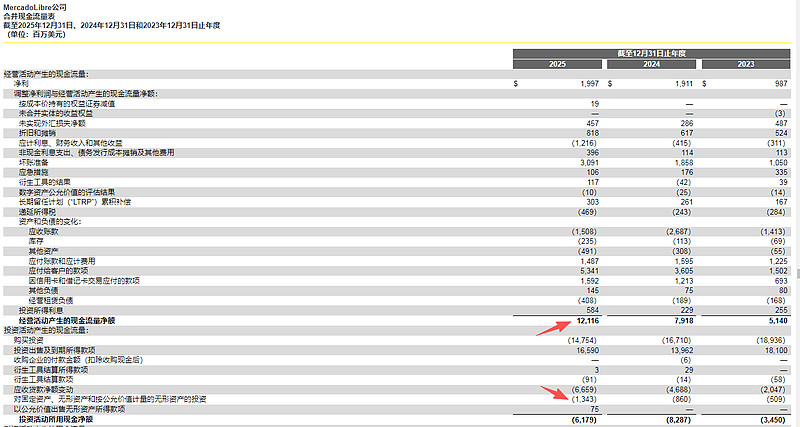Click the "应收账款" row label
Viewport: 800px width, 427px height.
tap(43, 232)
